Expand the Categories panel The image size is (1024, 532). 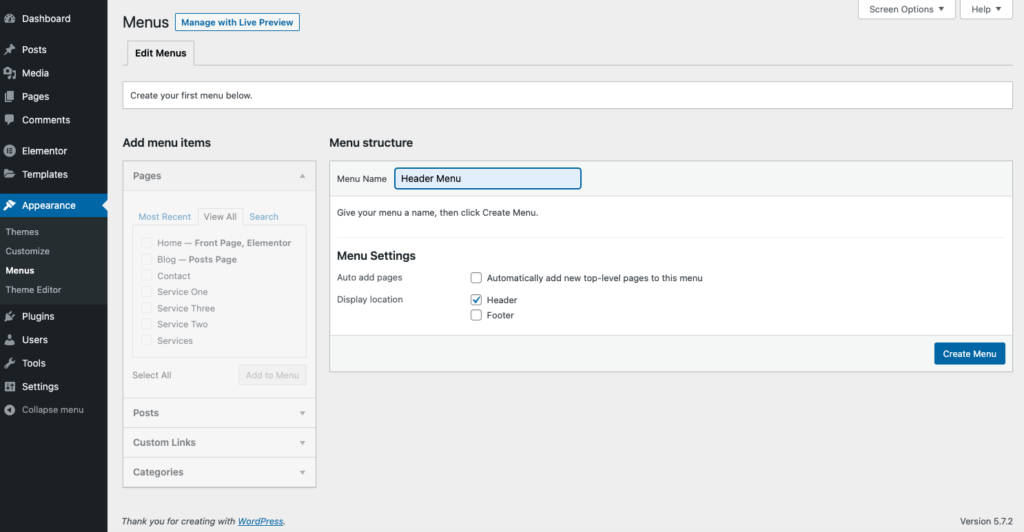219,472
